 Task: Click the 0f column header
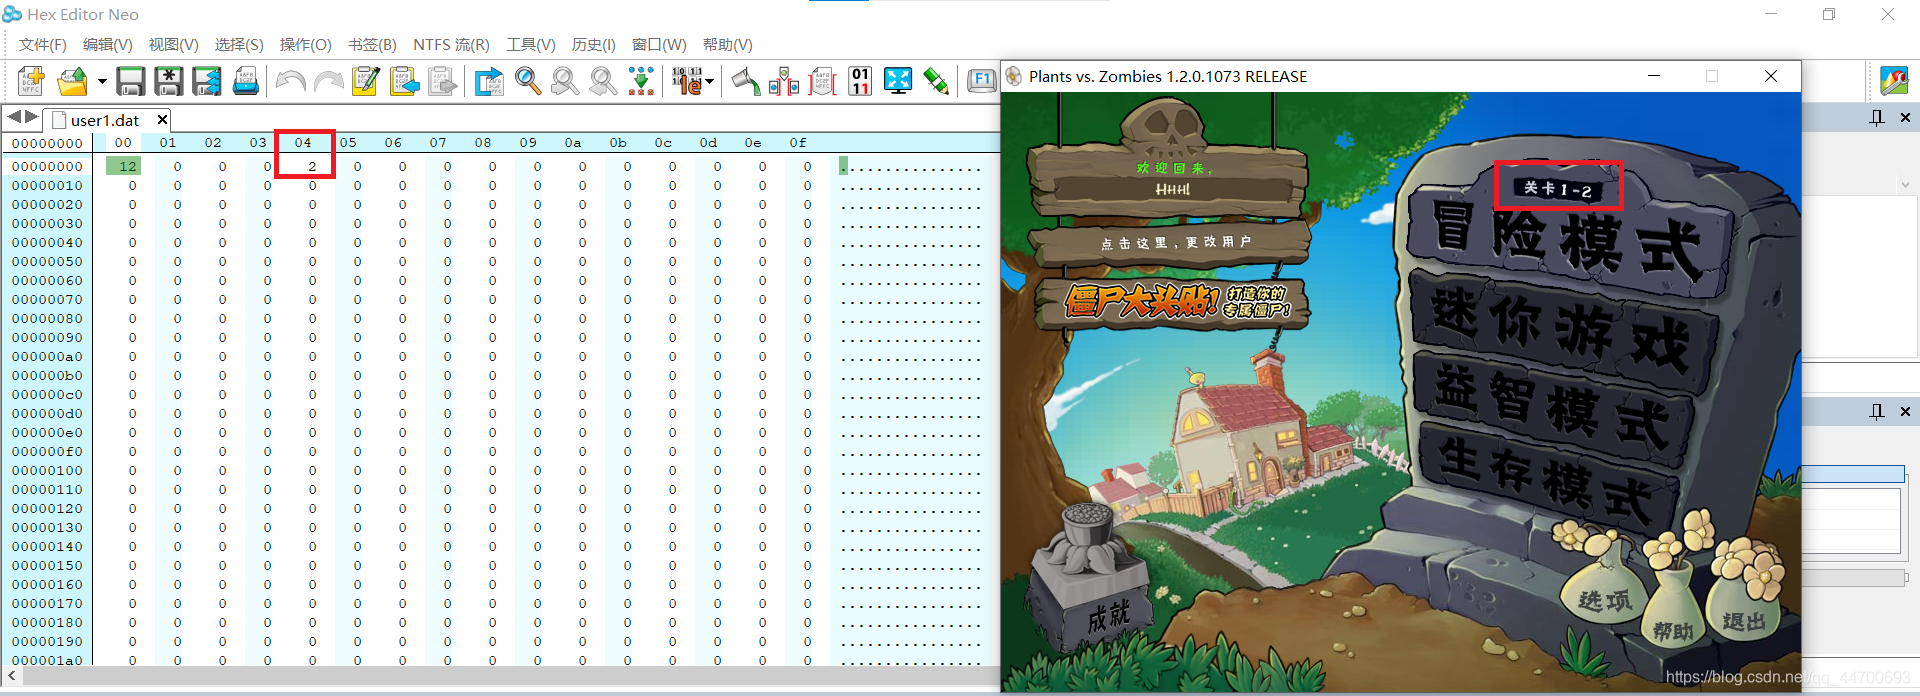tap(797, 143)
